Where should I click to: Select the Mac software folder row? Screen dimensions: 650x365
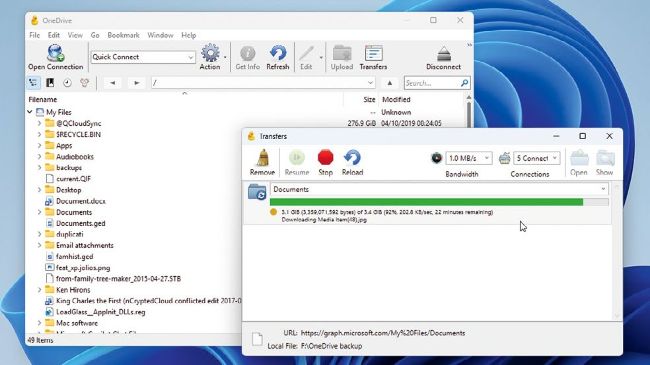coord(77,323)
